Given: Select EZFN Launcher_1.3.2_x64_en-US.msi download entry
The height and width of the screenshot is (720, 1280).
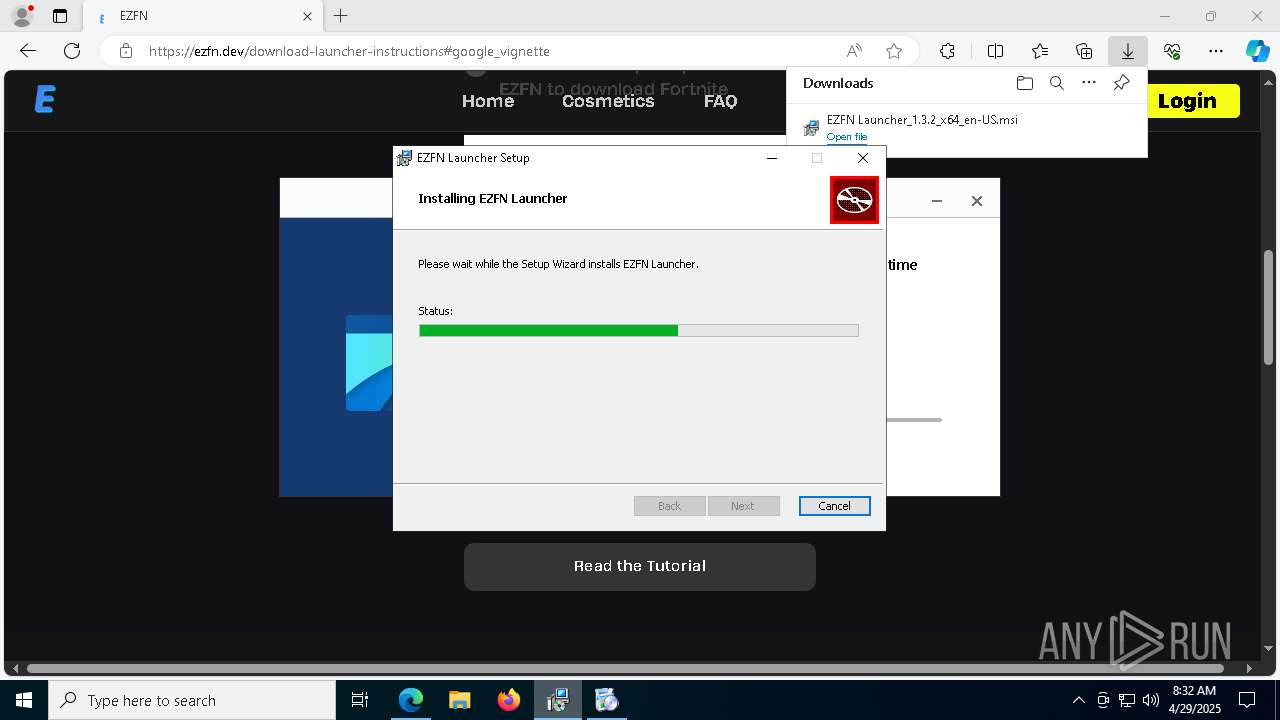Looking at the screenshot, I should [967, 127].
